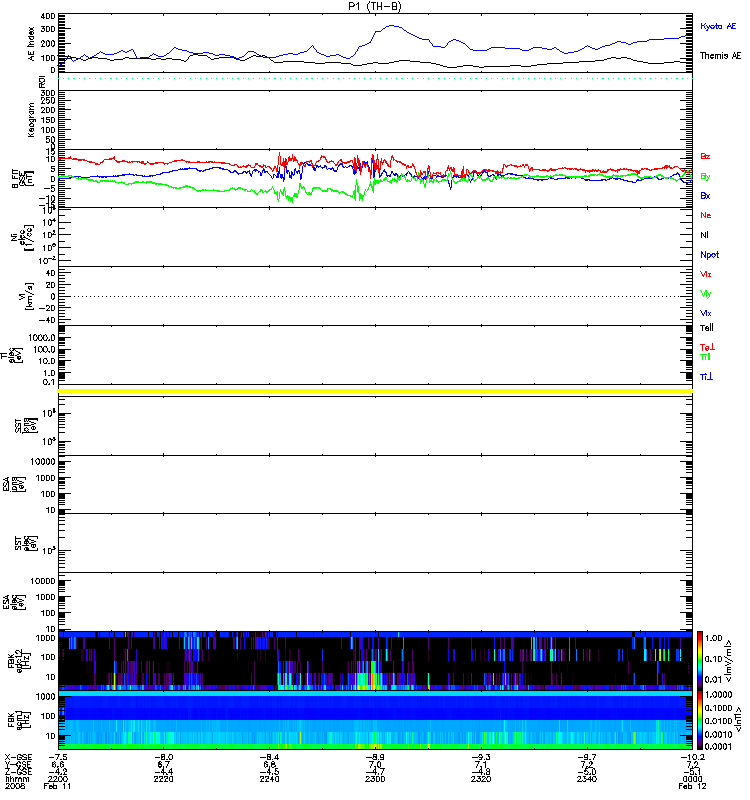This screenshot has width=750, height=800.
Task: Click the B_FIT GSE [nT] axis label
Action: pos(22,179)
